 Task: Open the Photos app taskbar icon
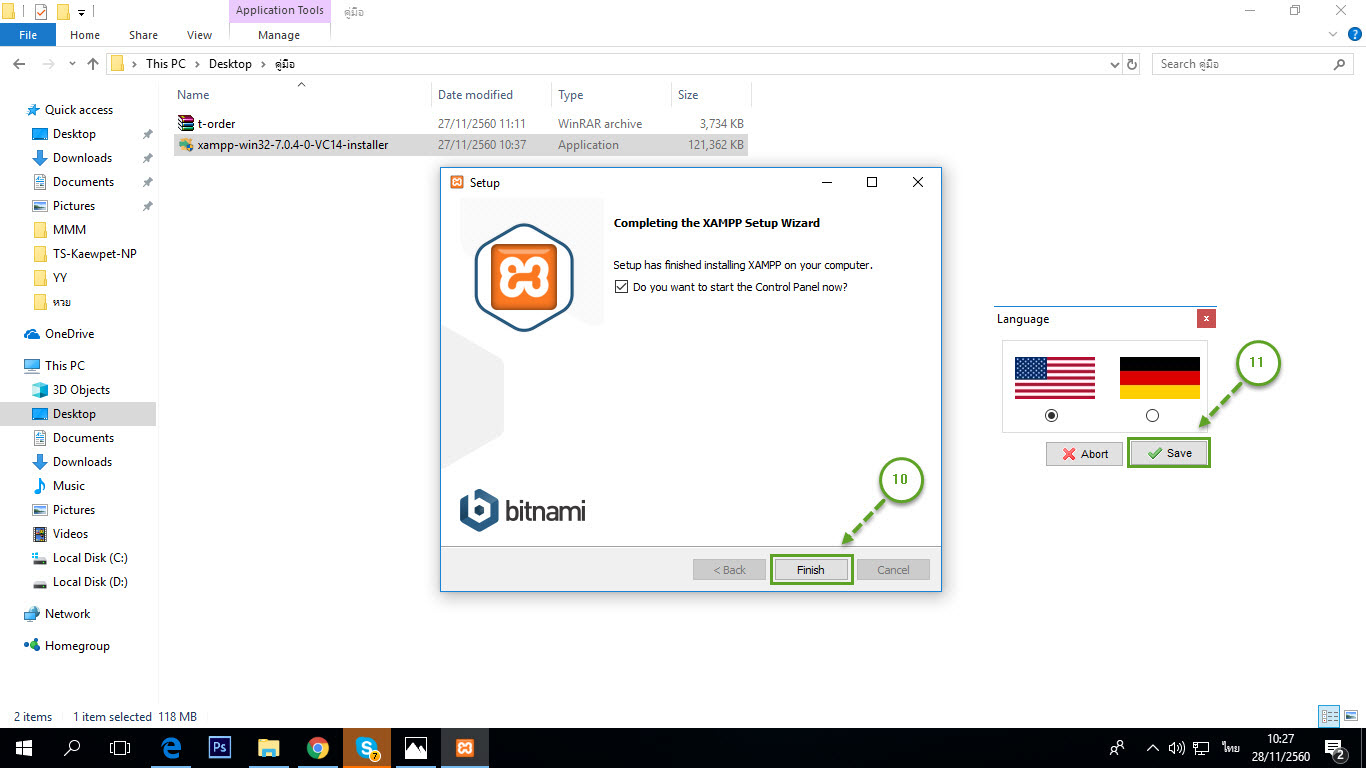click(415, 747)
